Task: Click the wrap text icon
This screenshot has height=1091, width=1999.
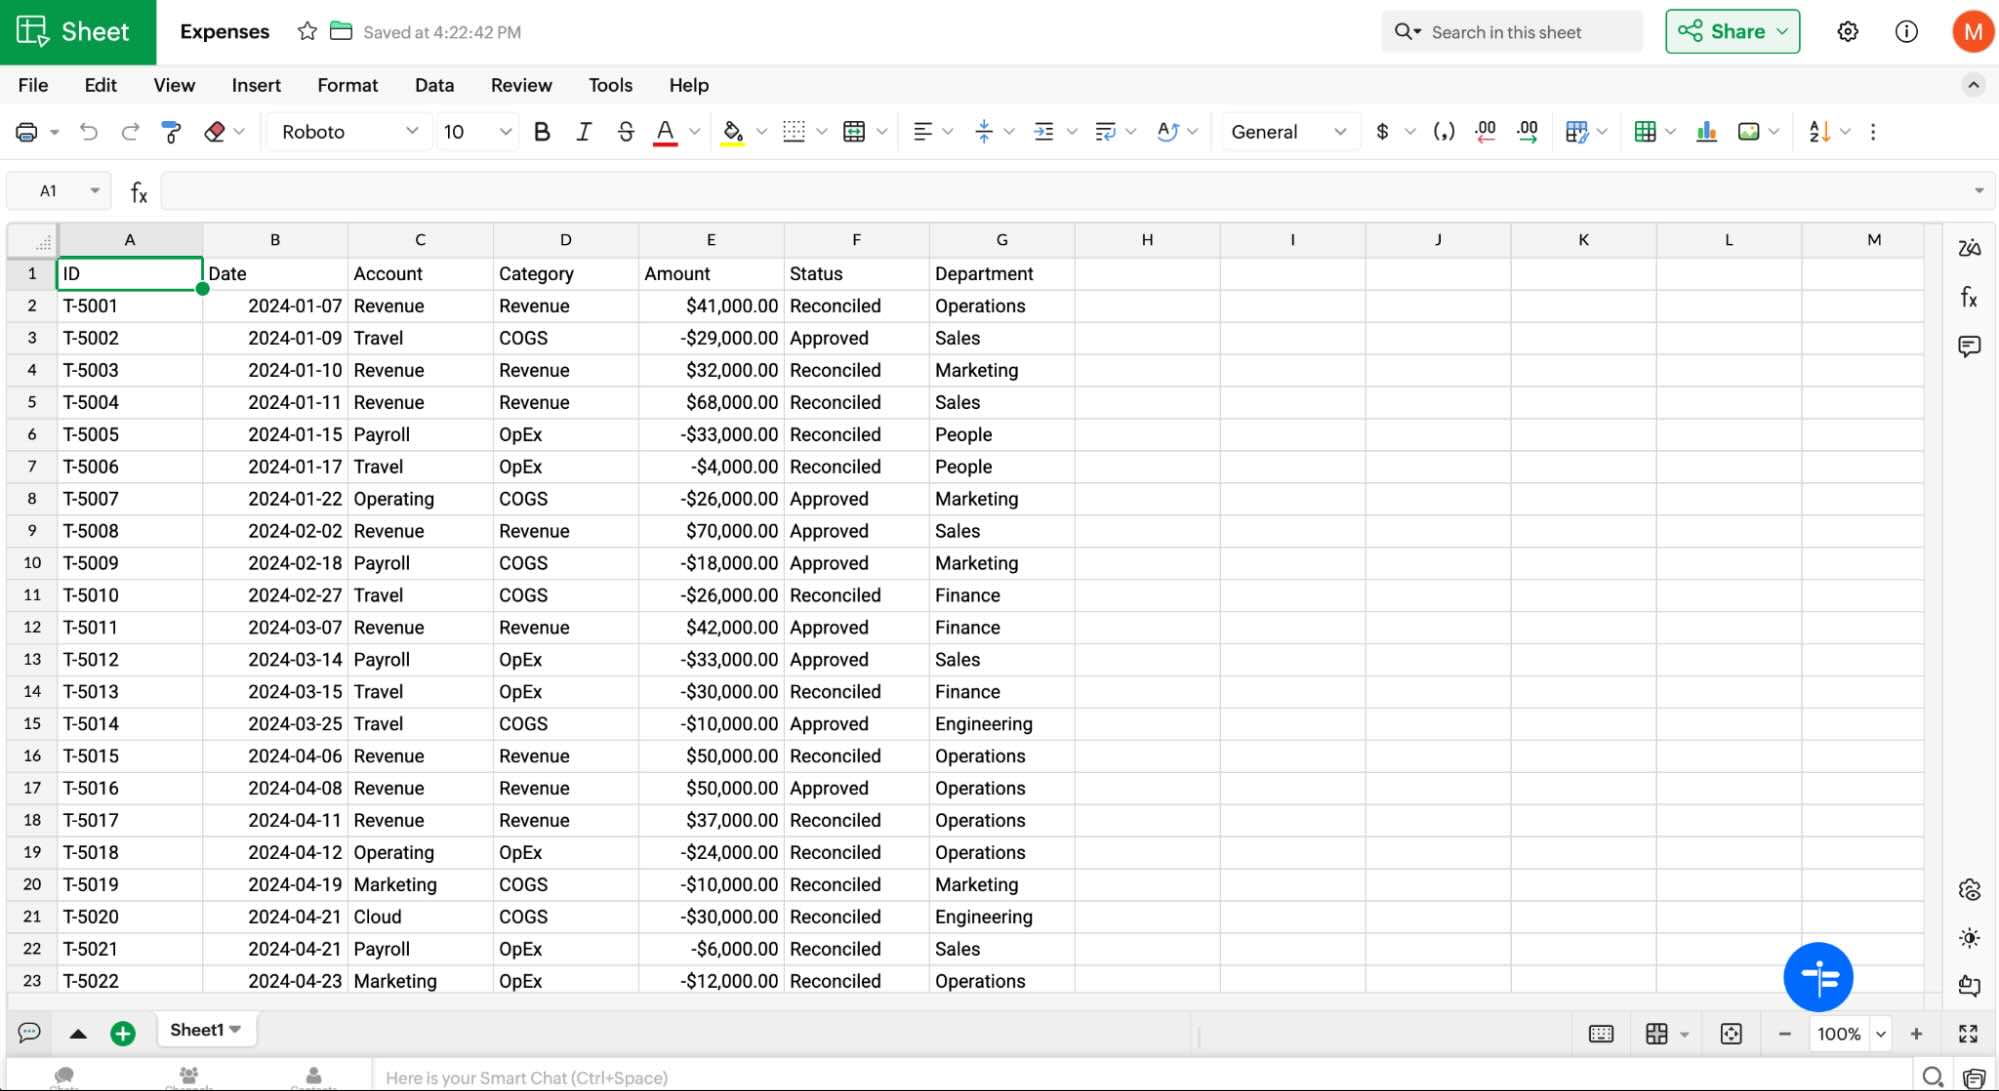Action: [1105, 132]
